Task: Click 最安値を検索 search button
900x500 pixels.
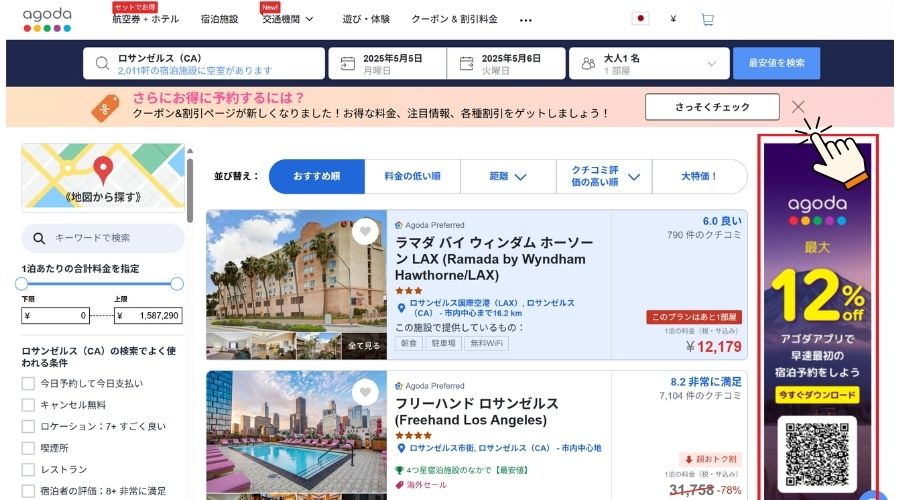Action: click(x=776, y=63)
